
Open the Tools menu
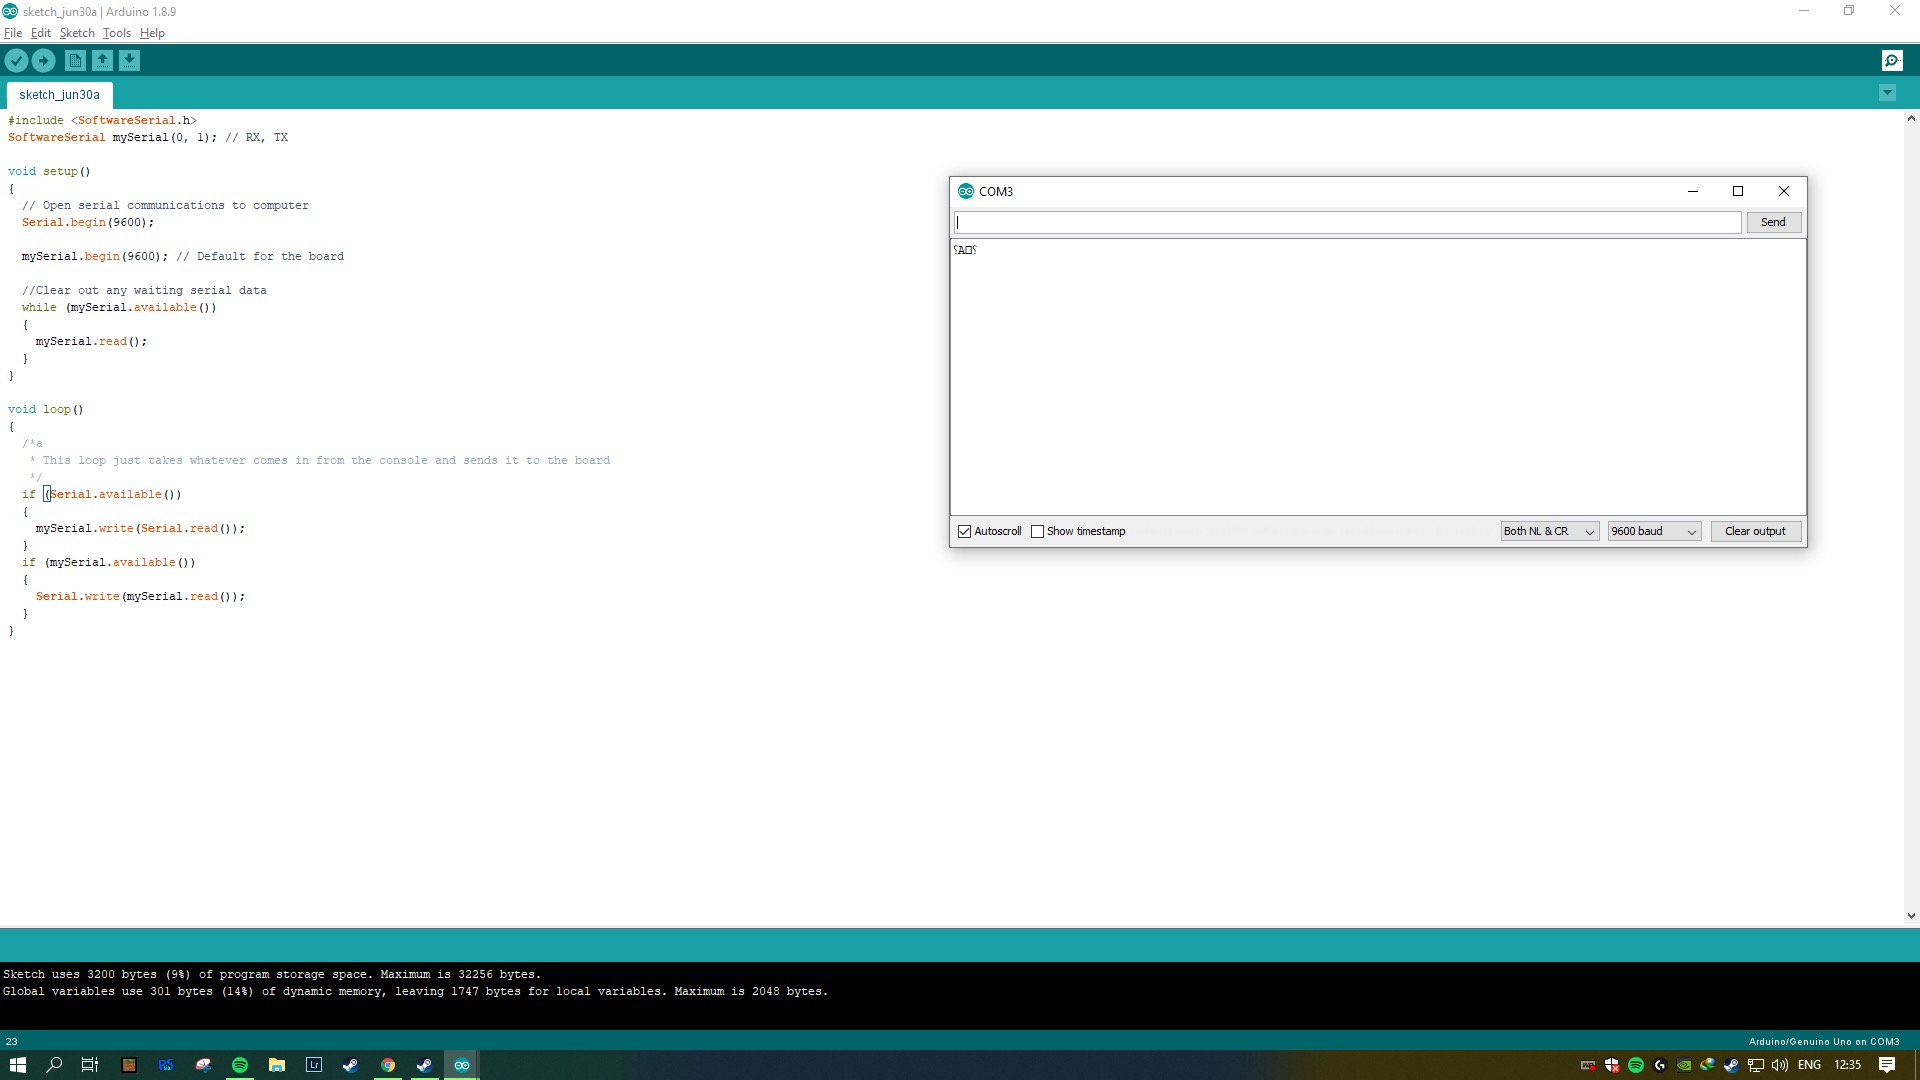[117, 33]
